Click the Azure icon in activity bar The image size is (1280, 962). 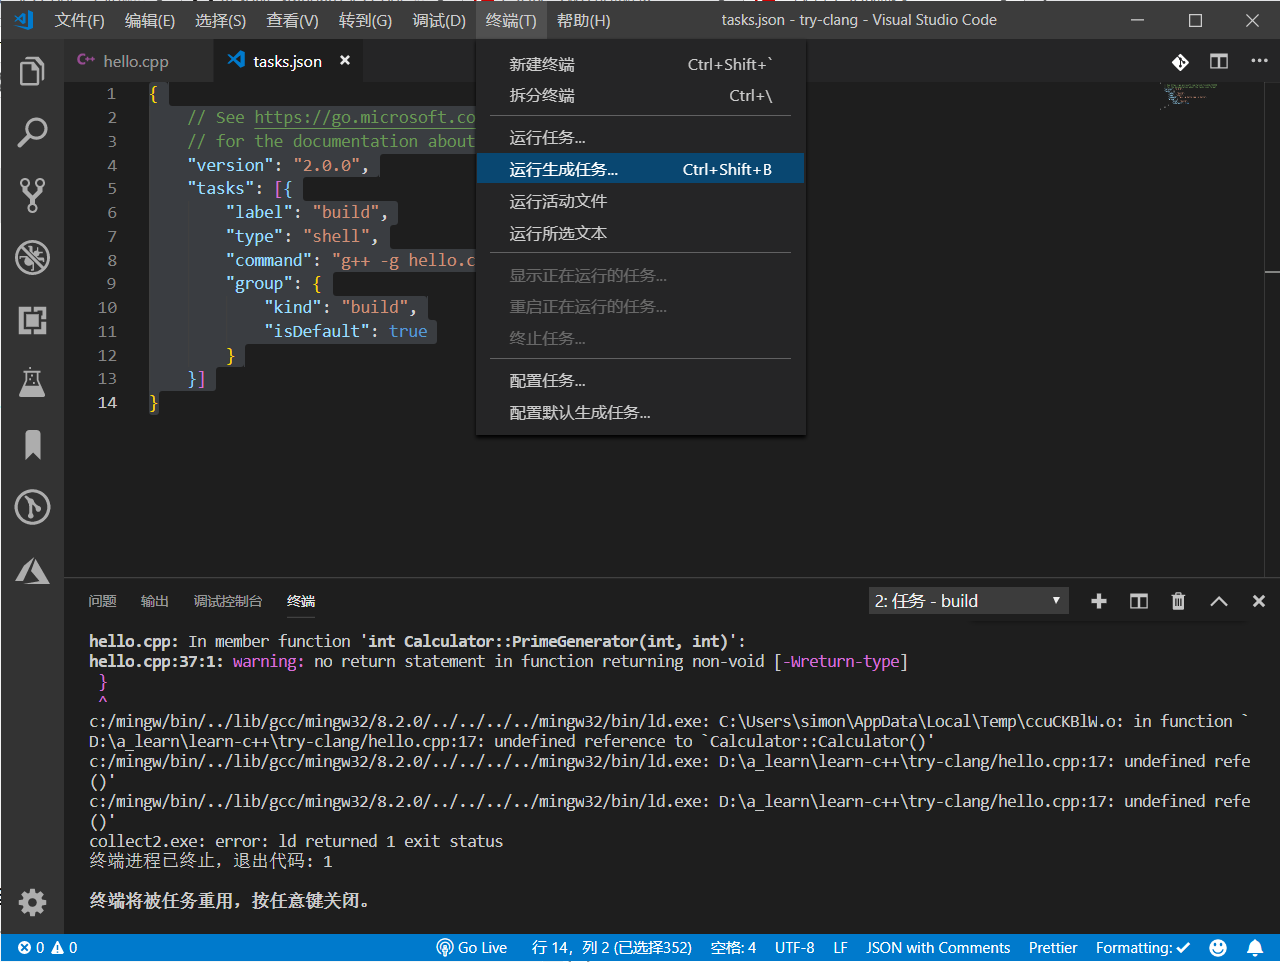click(x=32, y=571)
